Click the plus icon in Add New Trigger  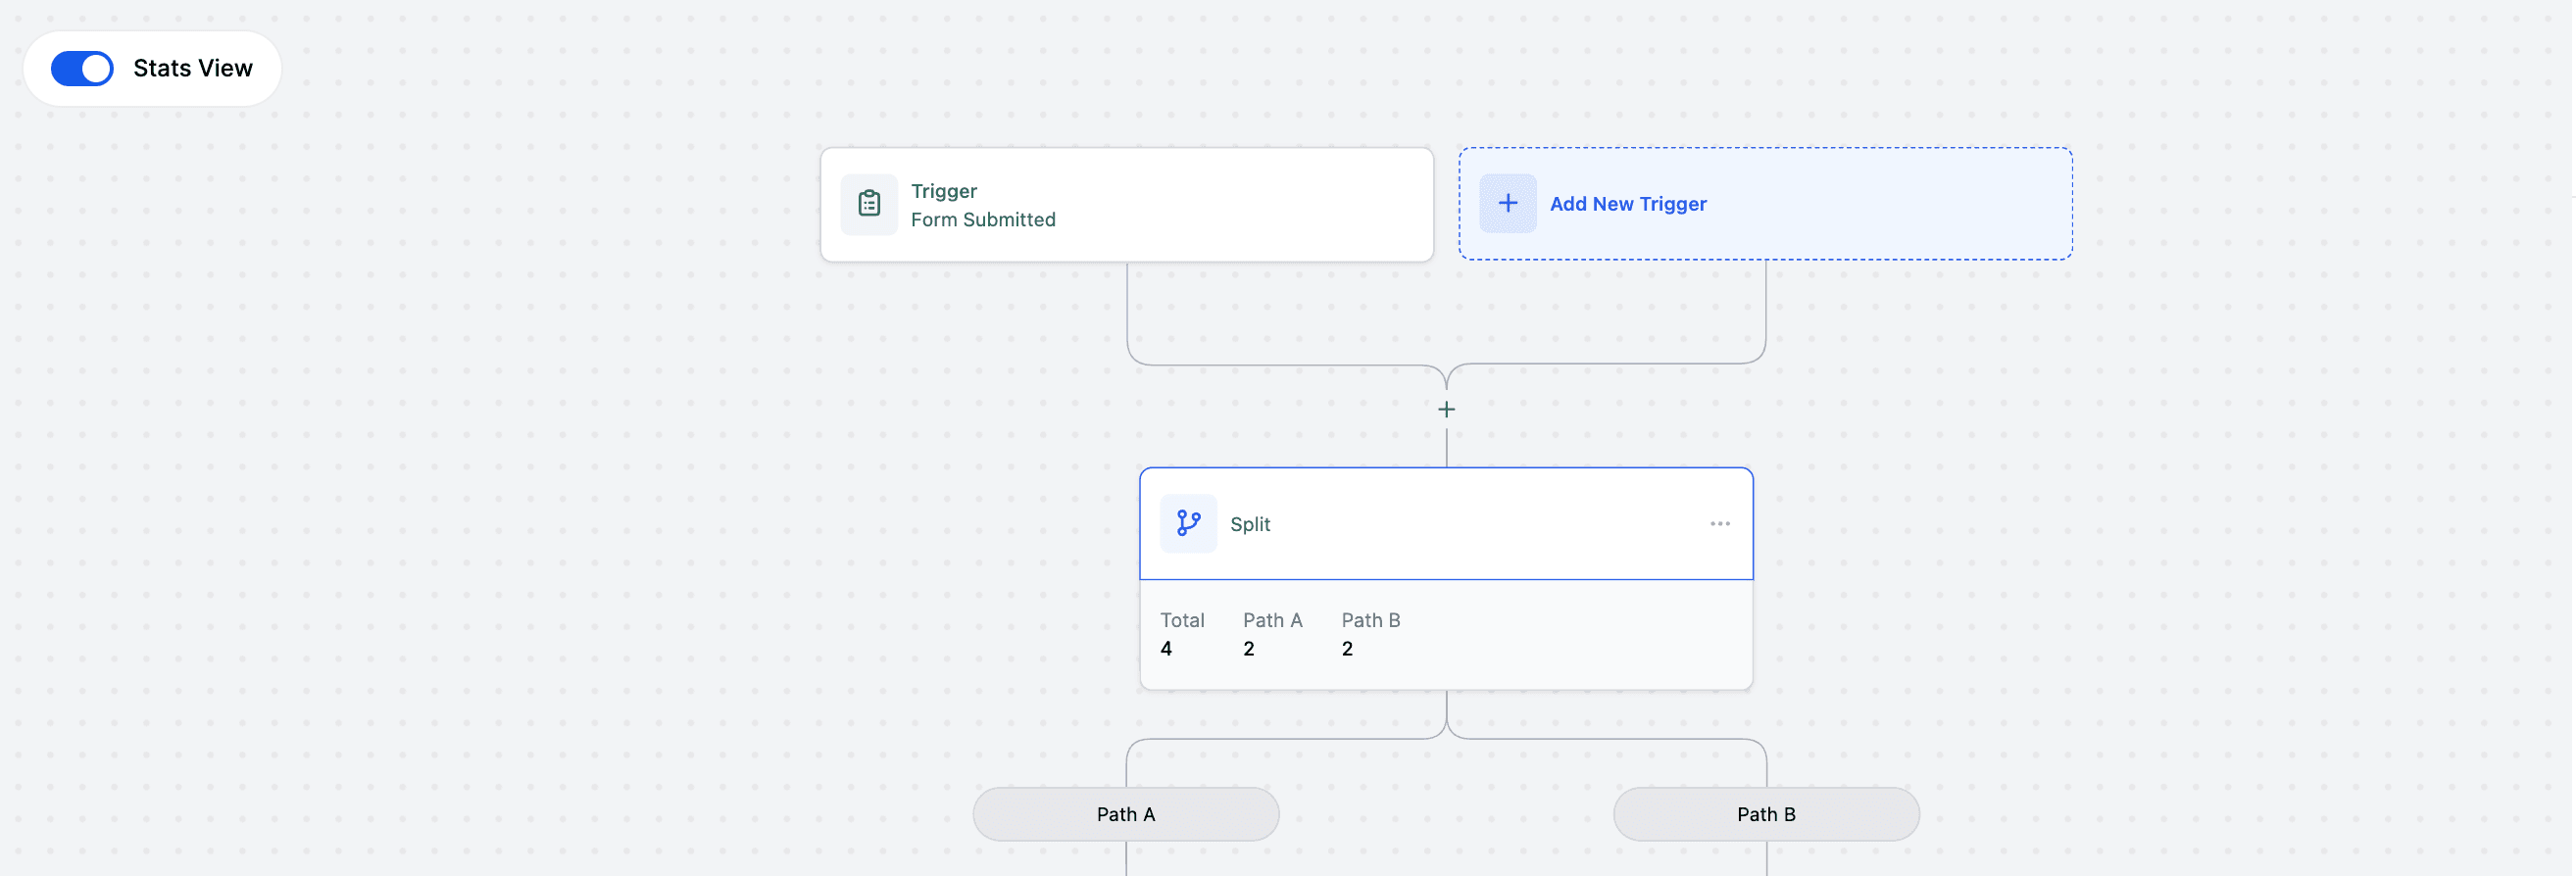[1507, 204]
